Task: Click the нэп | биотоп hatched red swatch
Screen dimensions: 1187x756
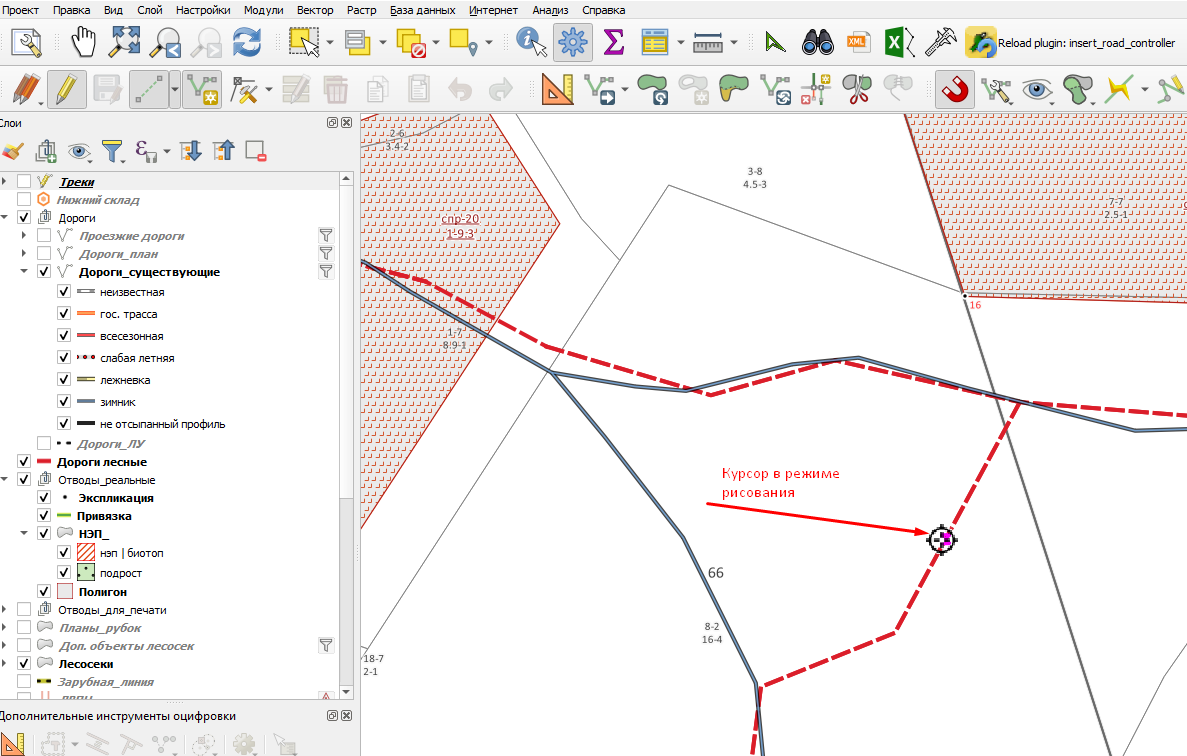Action: point(86,552)
